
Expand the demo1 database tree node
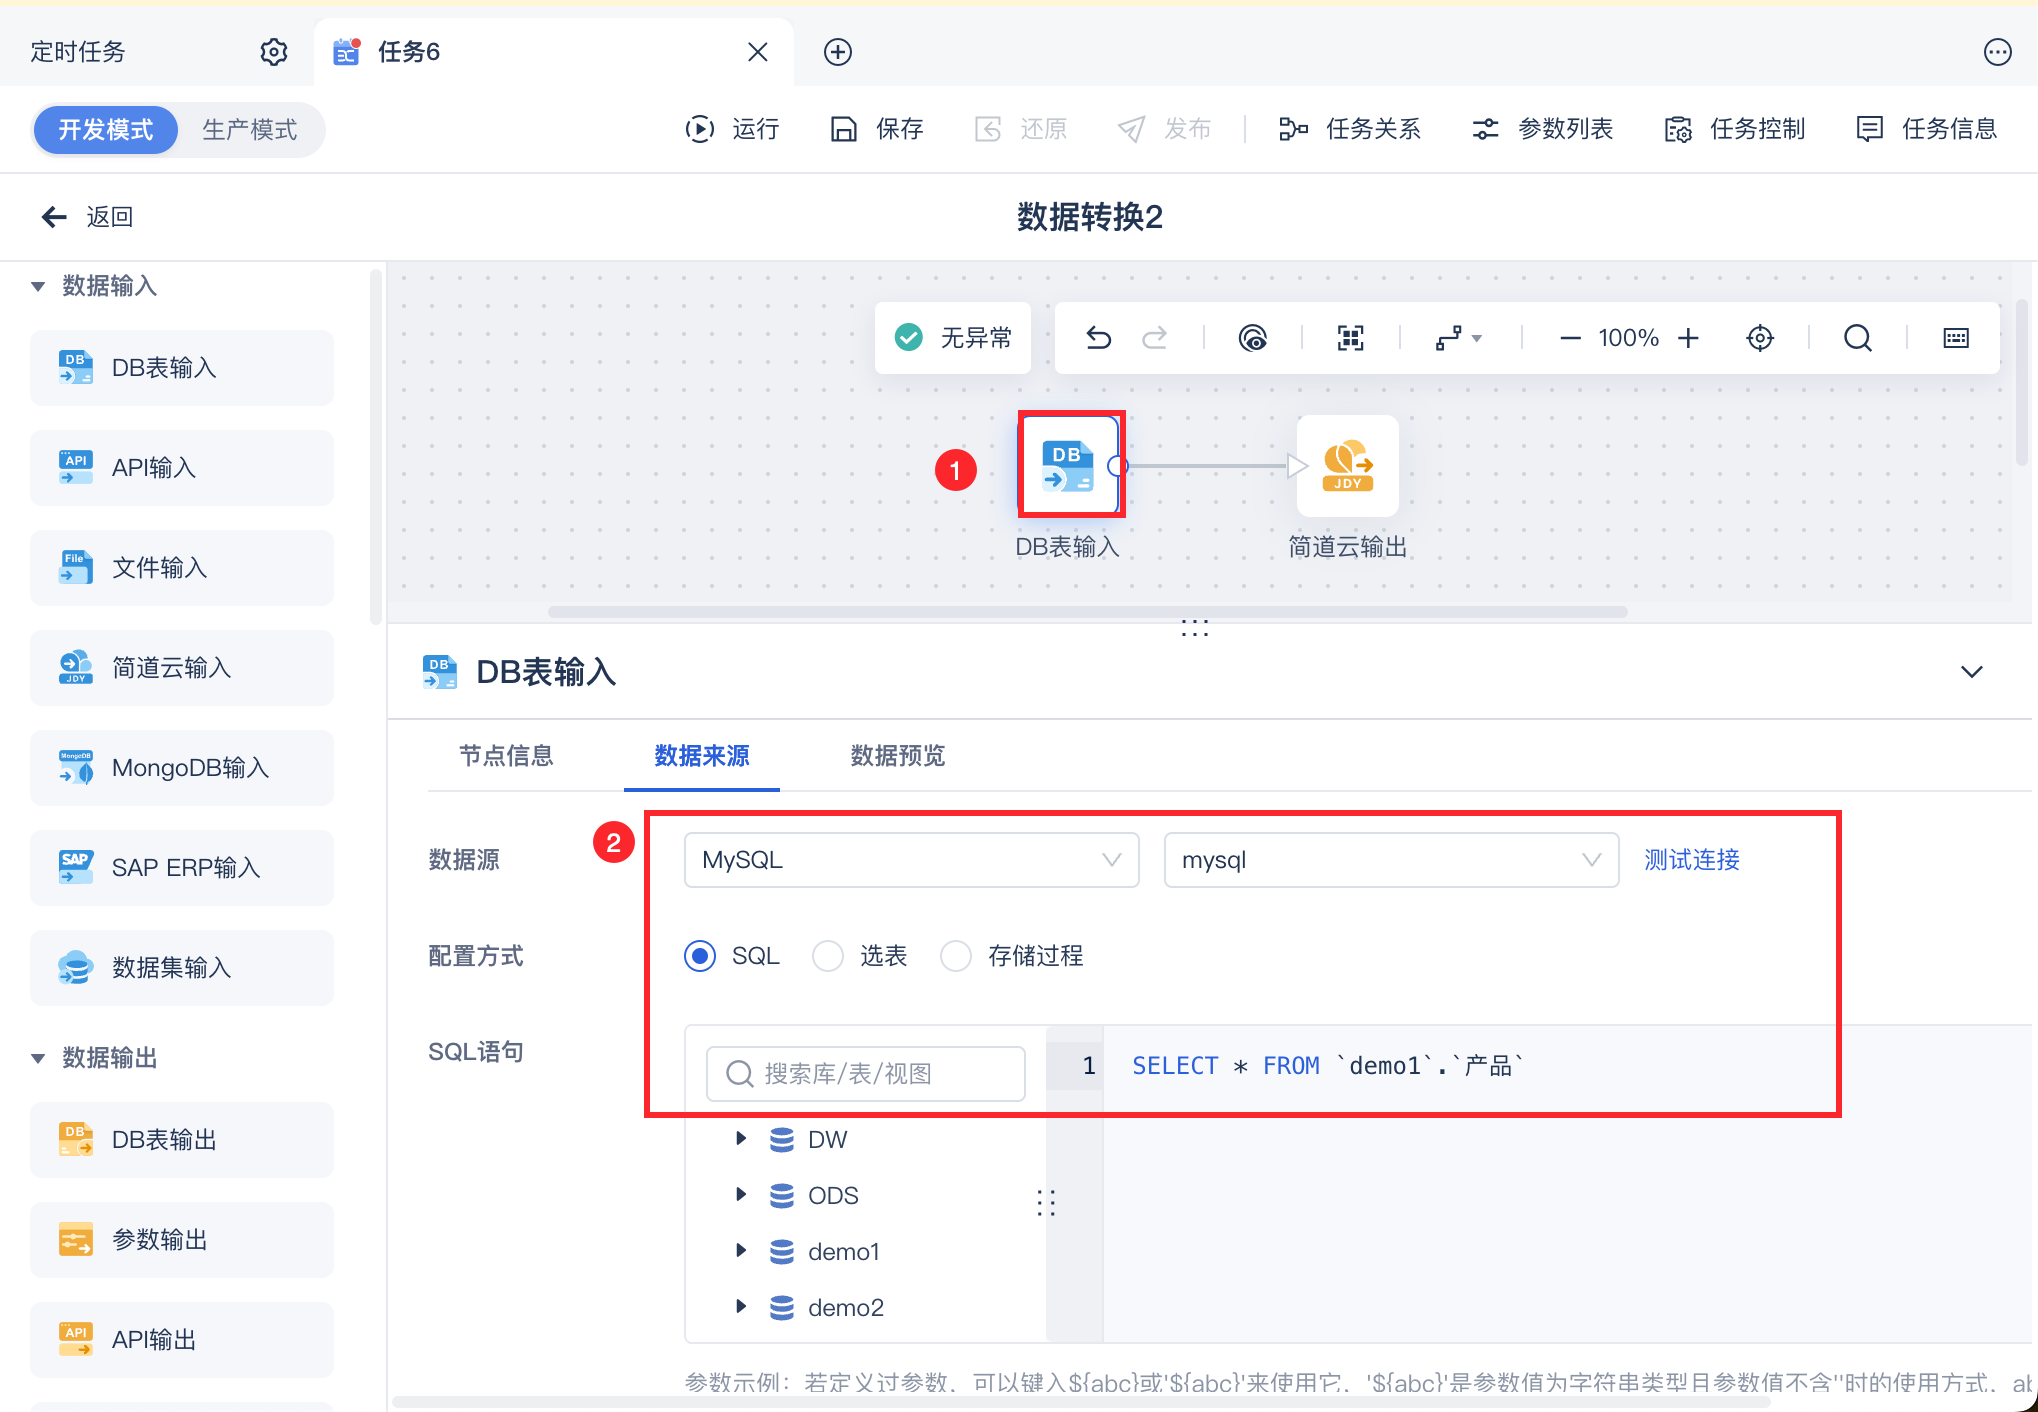click(741, 1250)
